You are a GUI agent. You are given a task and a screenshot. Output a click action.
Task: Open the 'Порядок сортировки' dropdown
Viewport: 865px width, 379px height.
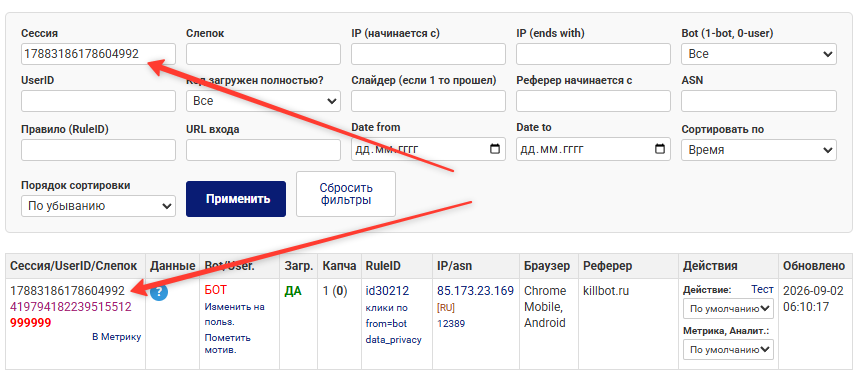tap(98, 206)
